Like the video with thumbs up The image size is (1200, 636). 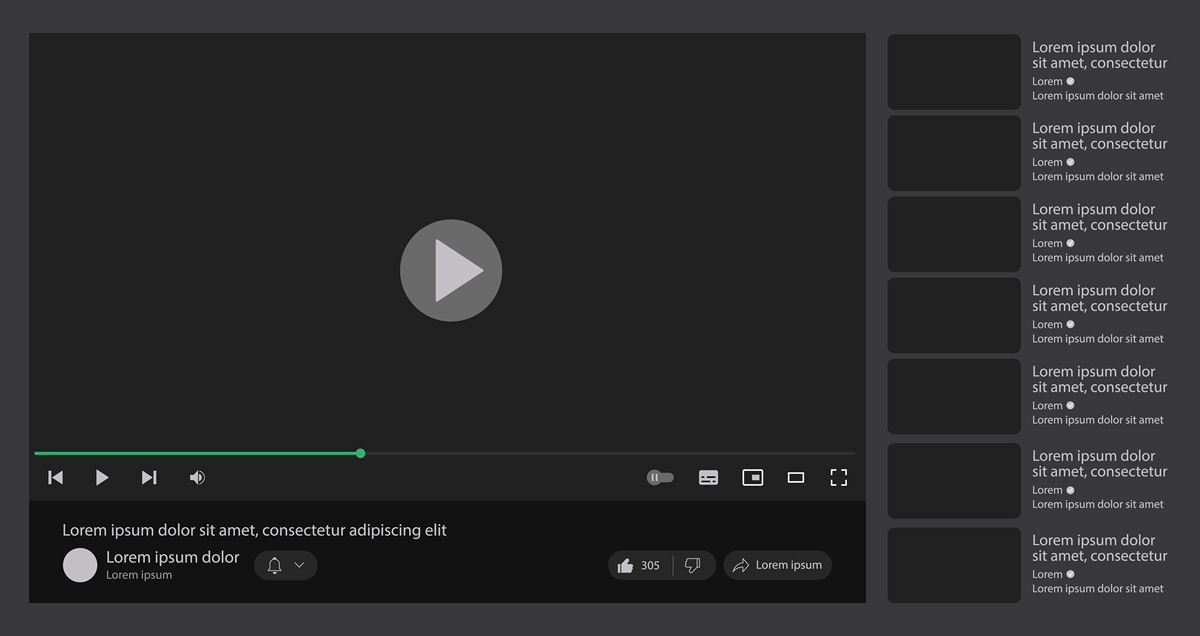(627, 565)
